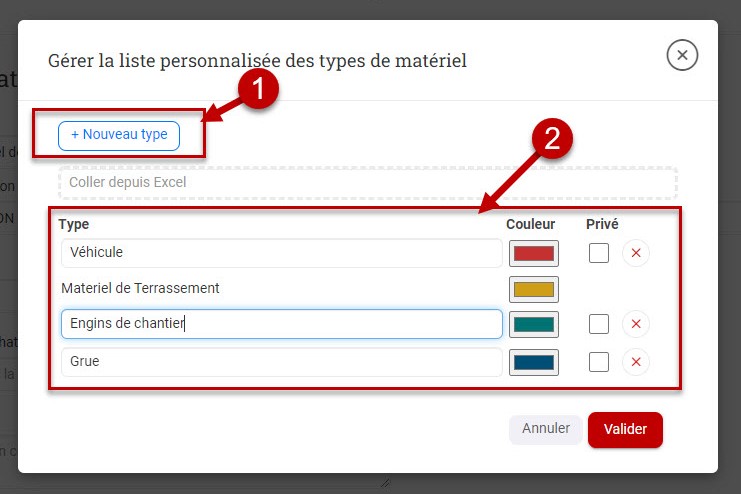Screen dimensions: 741x494
Task: Enable private checkbox for Grue
Action: click(599, 362)
